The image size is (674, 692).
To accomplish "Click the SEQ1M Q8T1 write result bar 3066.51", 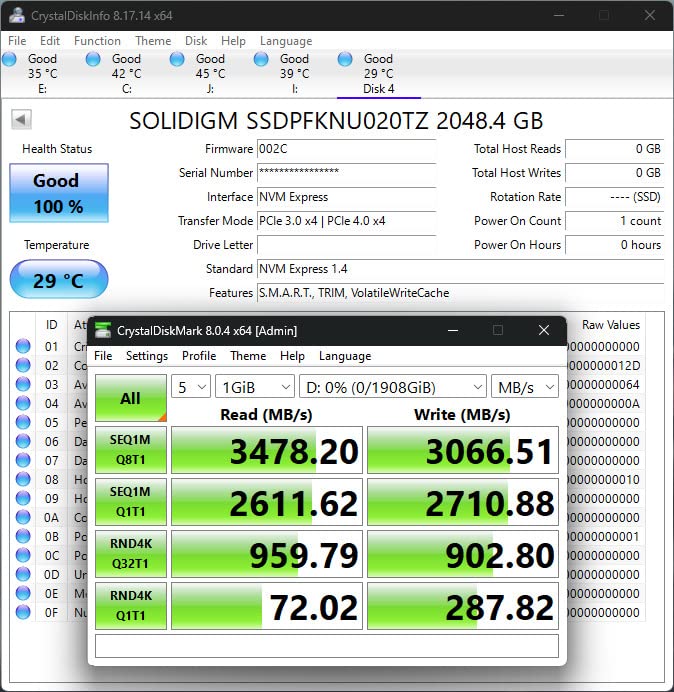I will tap(463, 450).
